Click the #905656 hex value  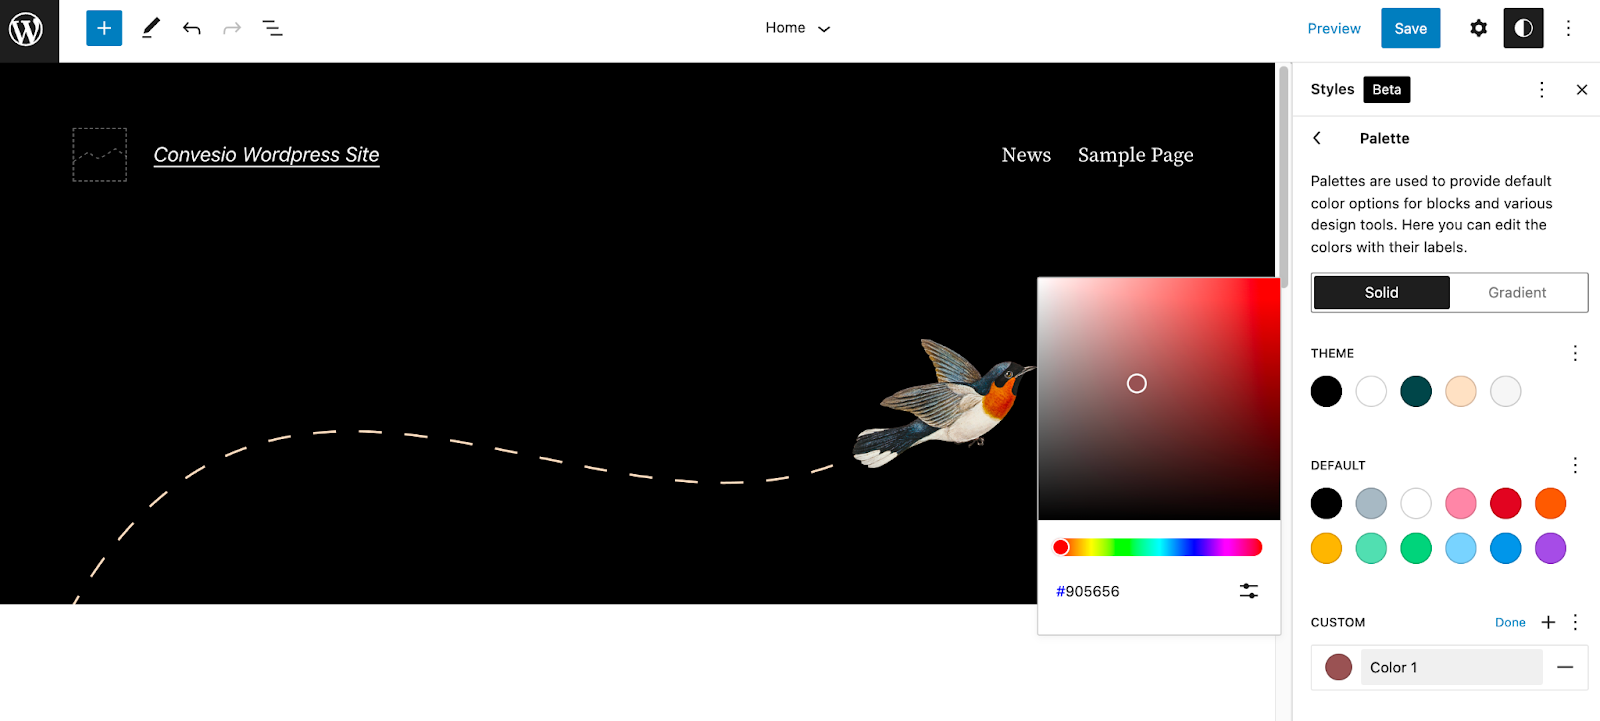point(1088,591)
